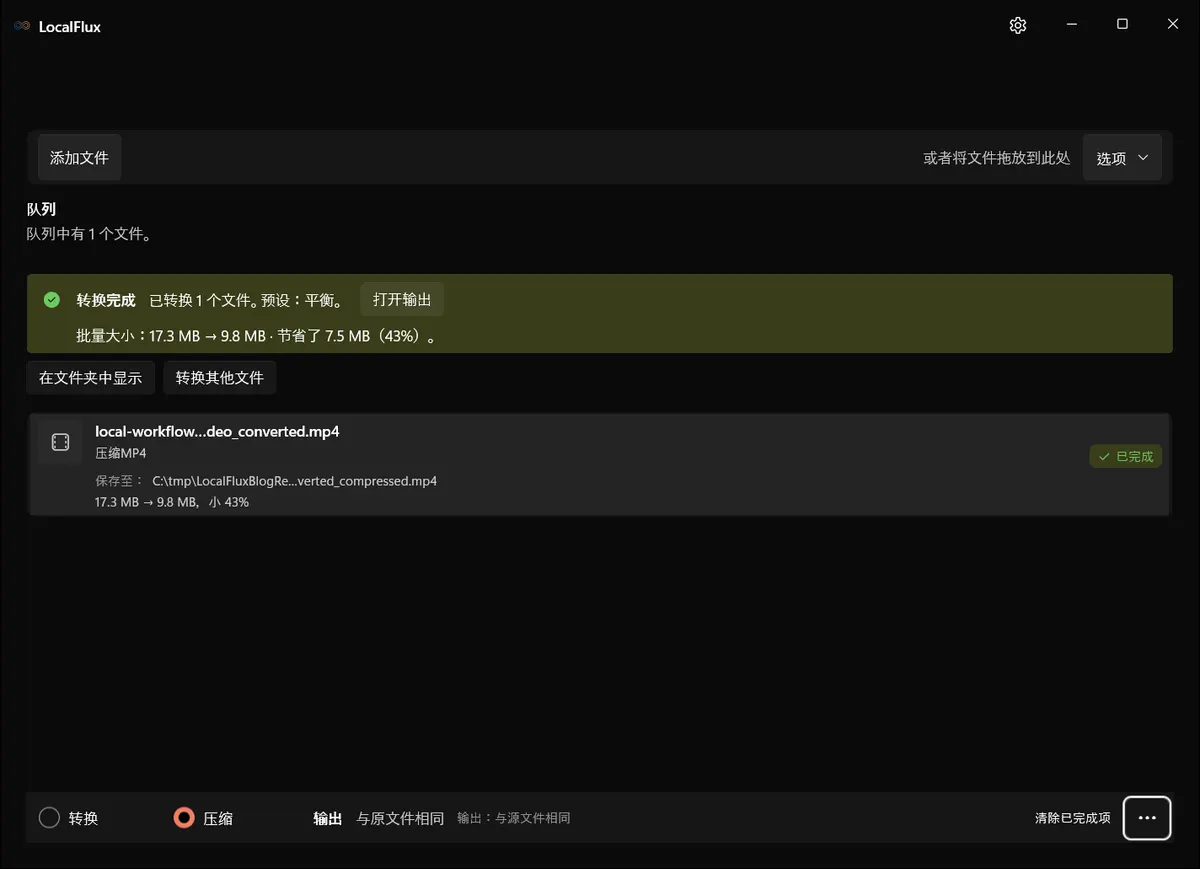Click the 添加文件 button
The width and height of the screenshot is (1200, 869).
pyautogui.click(x=79, y=158)
